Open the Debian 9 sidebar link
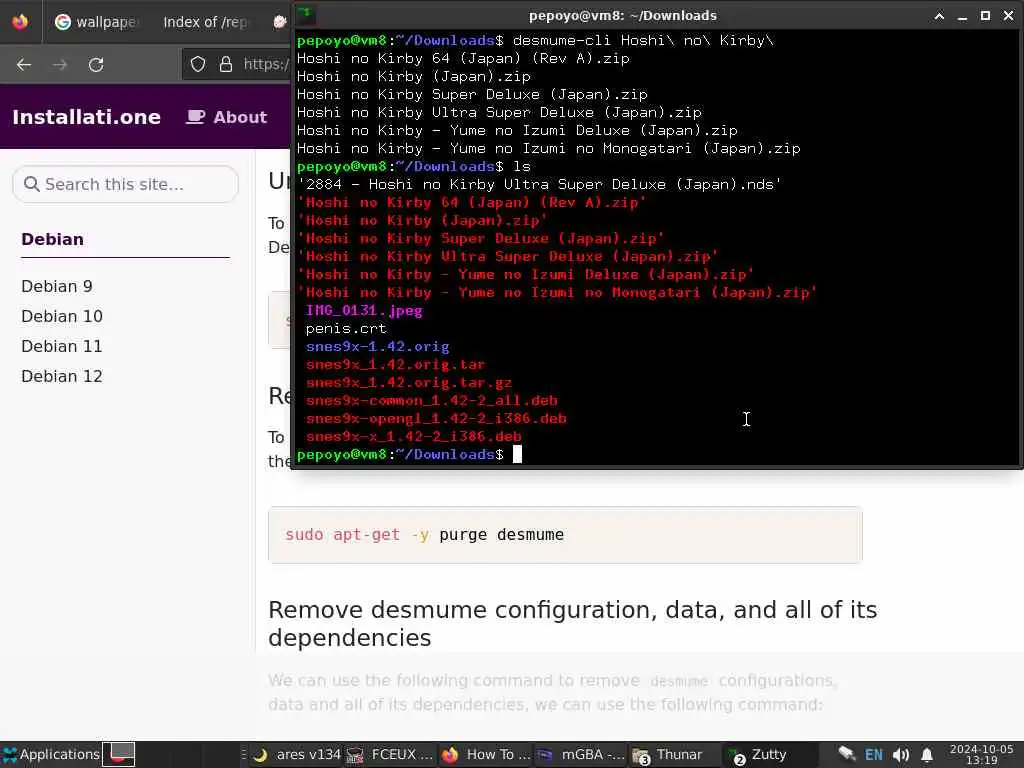 coord(57,286)
